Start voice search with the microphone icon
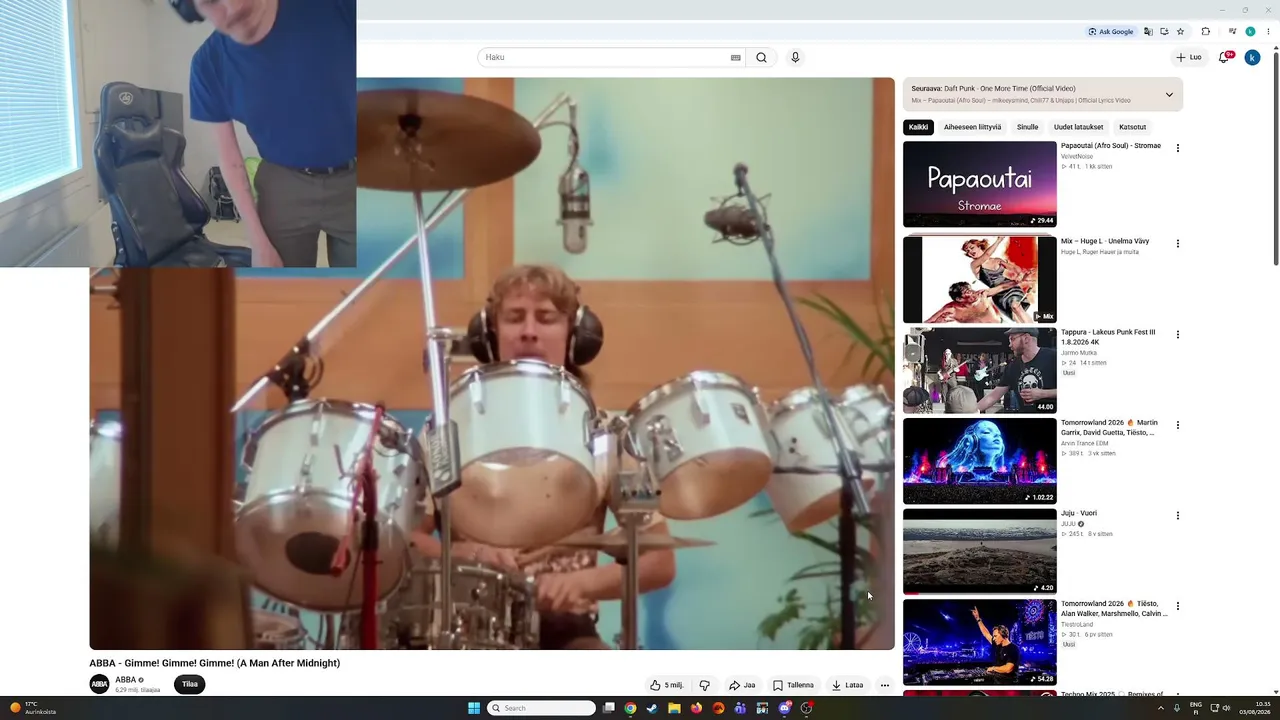 (795, 57)
